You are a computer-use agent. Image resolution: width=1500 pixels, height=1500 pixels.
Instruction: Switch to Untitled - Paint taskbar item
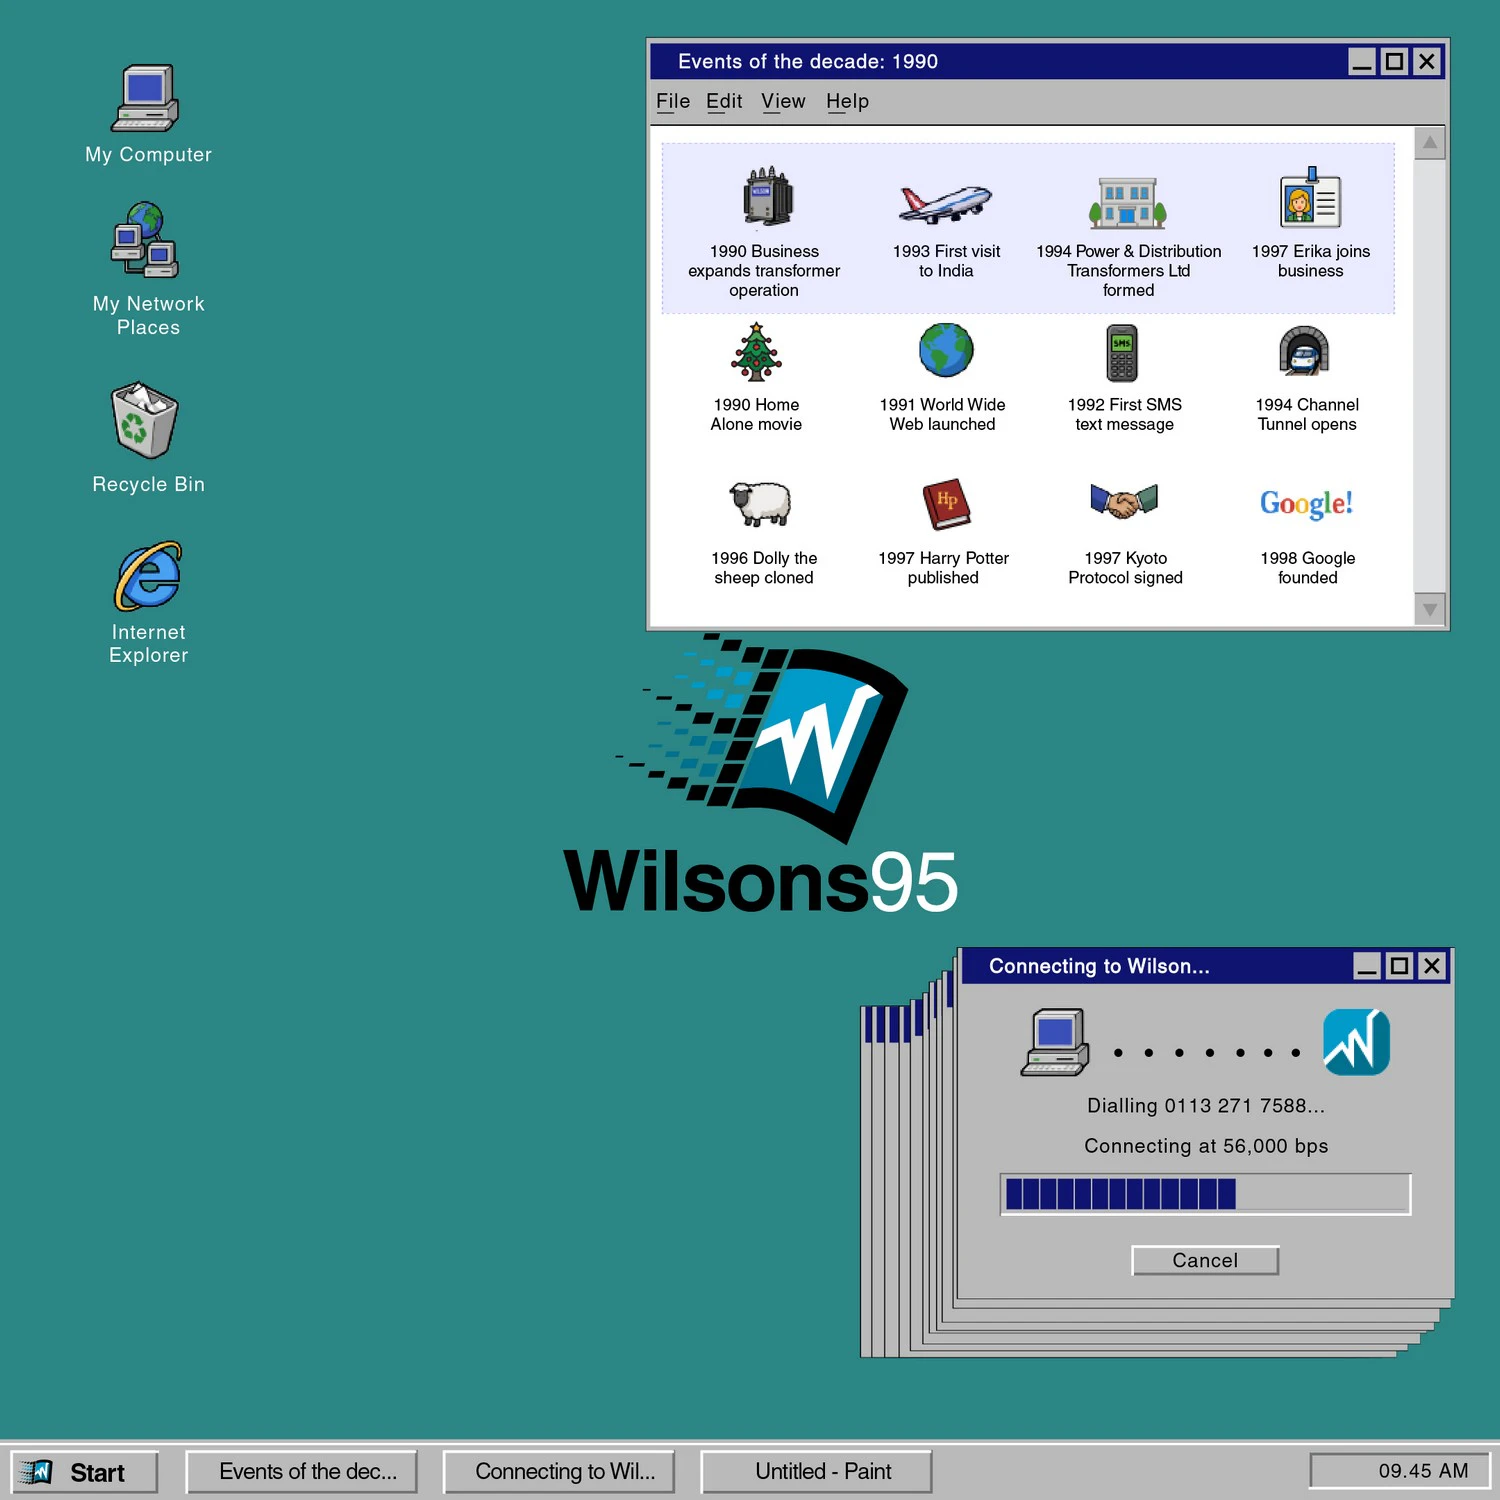[x=816, y=1472]
